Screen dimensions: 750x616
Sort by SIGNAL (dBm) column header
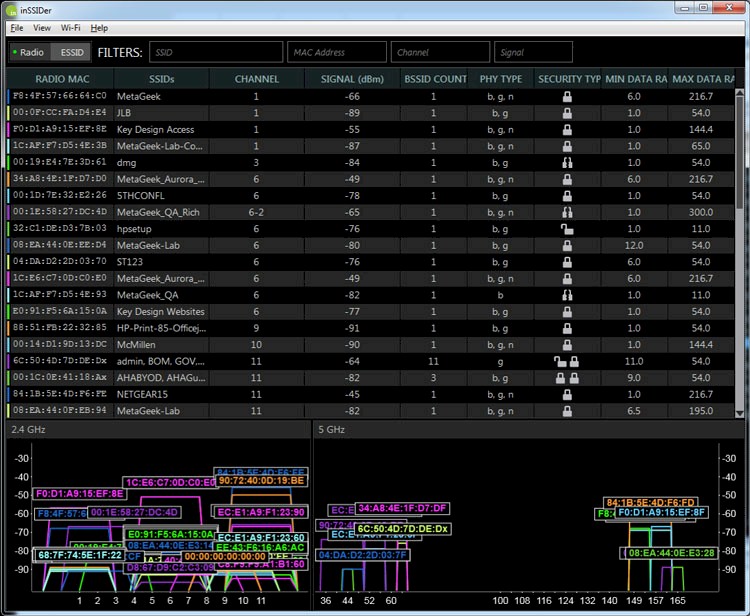[353, 79]
